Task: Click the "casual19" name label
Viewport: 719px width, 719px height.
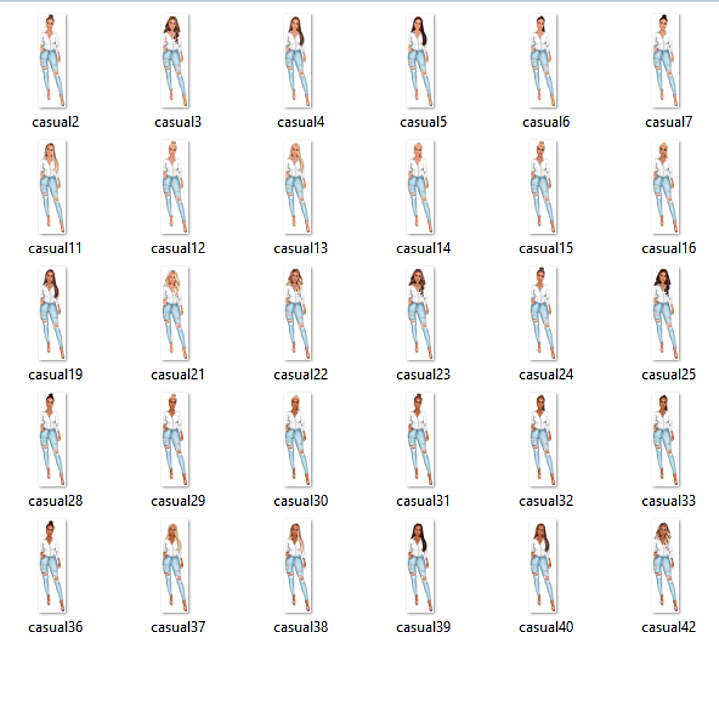Action: point(55,375)
